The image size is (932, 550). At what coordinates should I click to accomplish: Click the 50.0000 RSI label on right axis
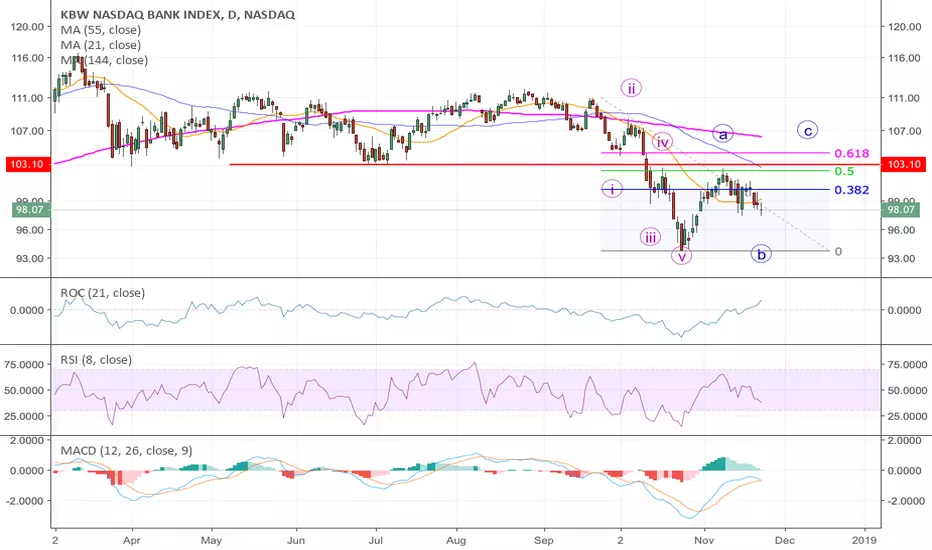click(x=907, y=390)
